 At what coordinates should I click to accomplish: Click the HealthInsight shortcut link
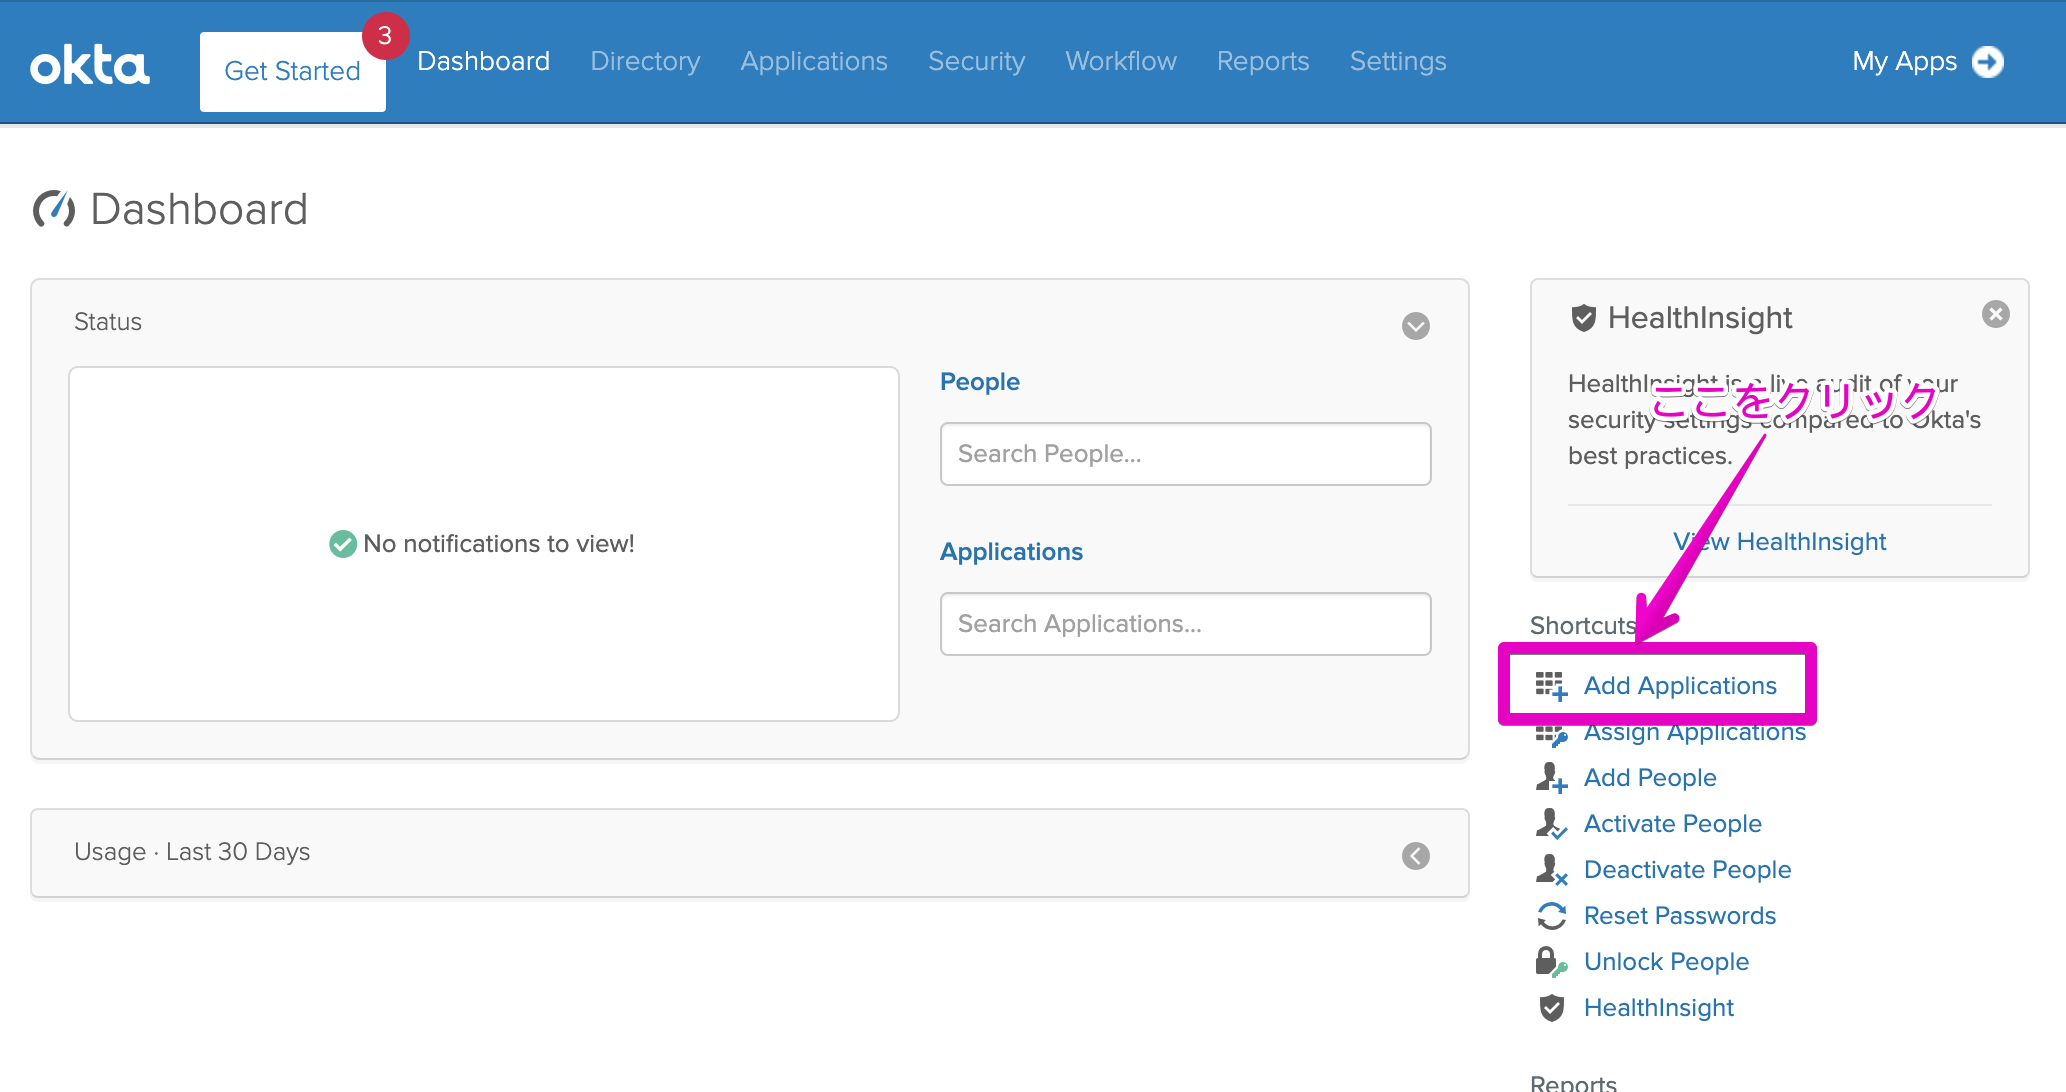[1658, 1008]
